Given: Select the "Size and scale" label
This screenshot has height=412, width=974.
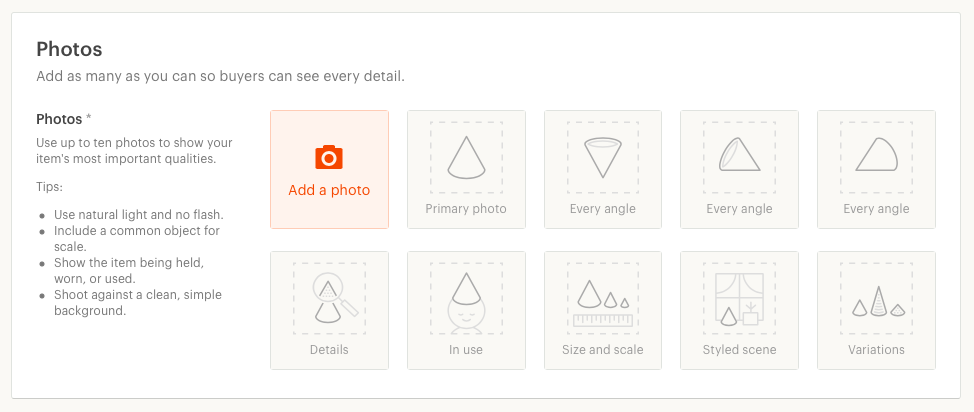Looking at the screenshot, I should tap(603, 350).
